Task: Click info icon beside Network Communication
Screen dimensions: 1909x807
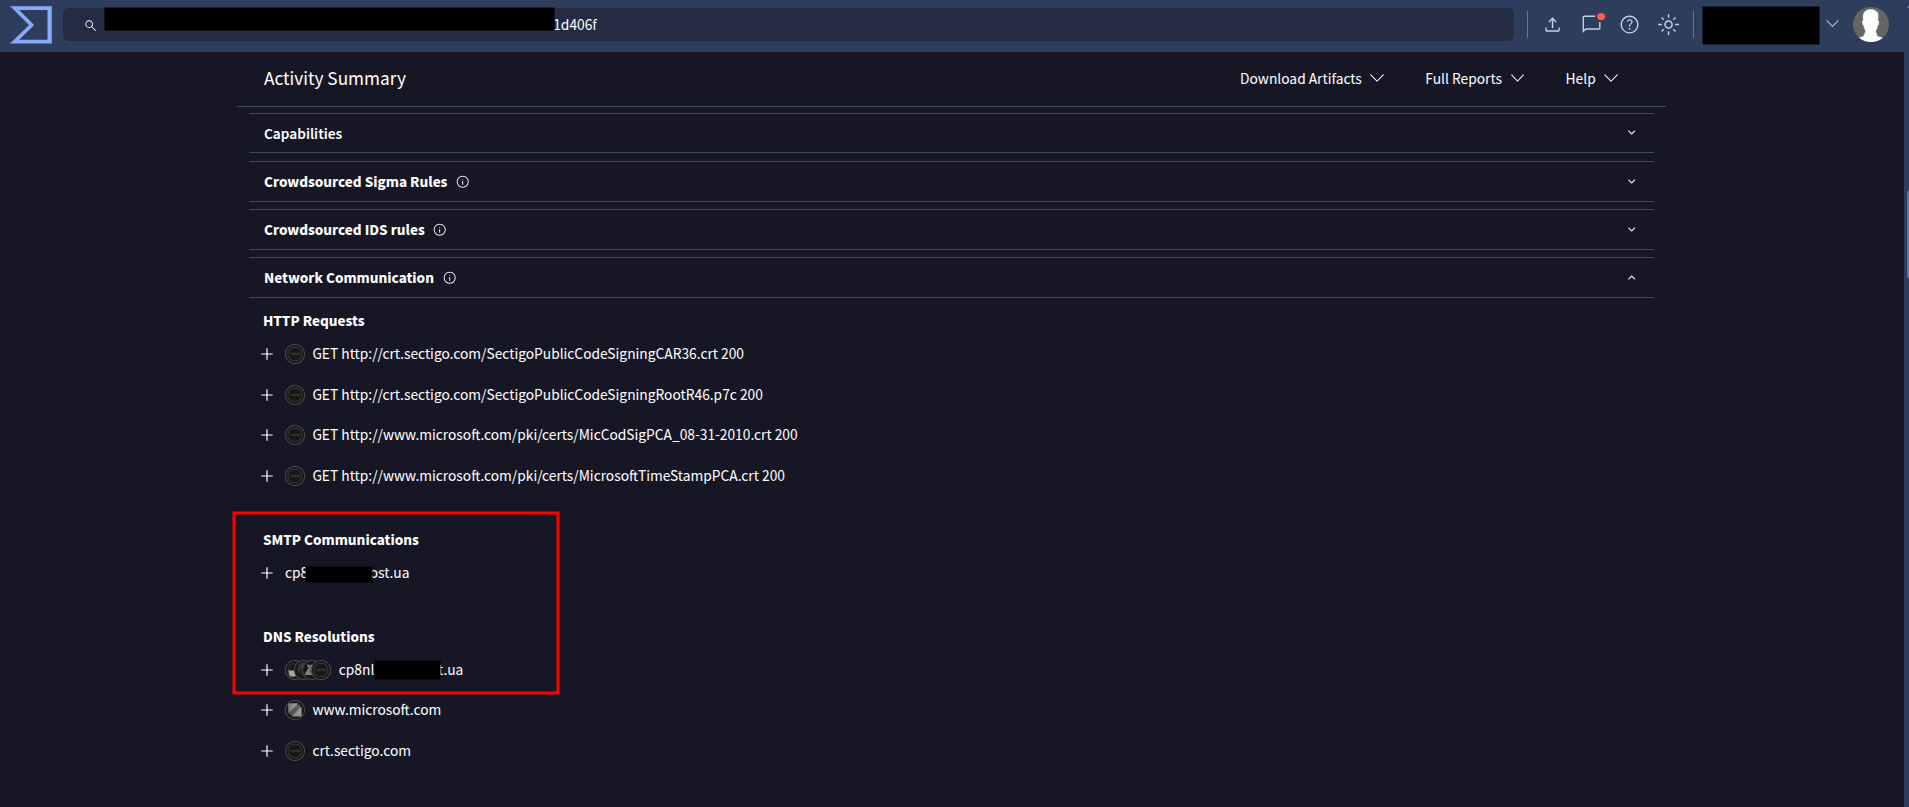Action: point(450,278)
